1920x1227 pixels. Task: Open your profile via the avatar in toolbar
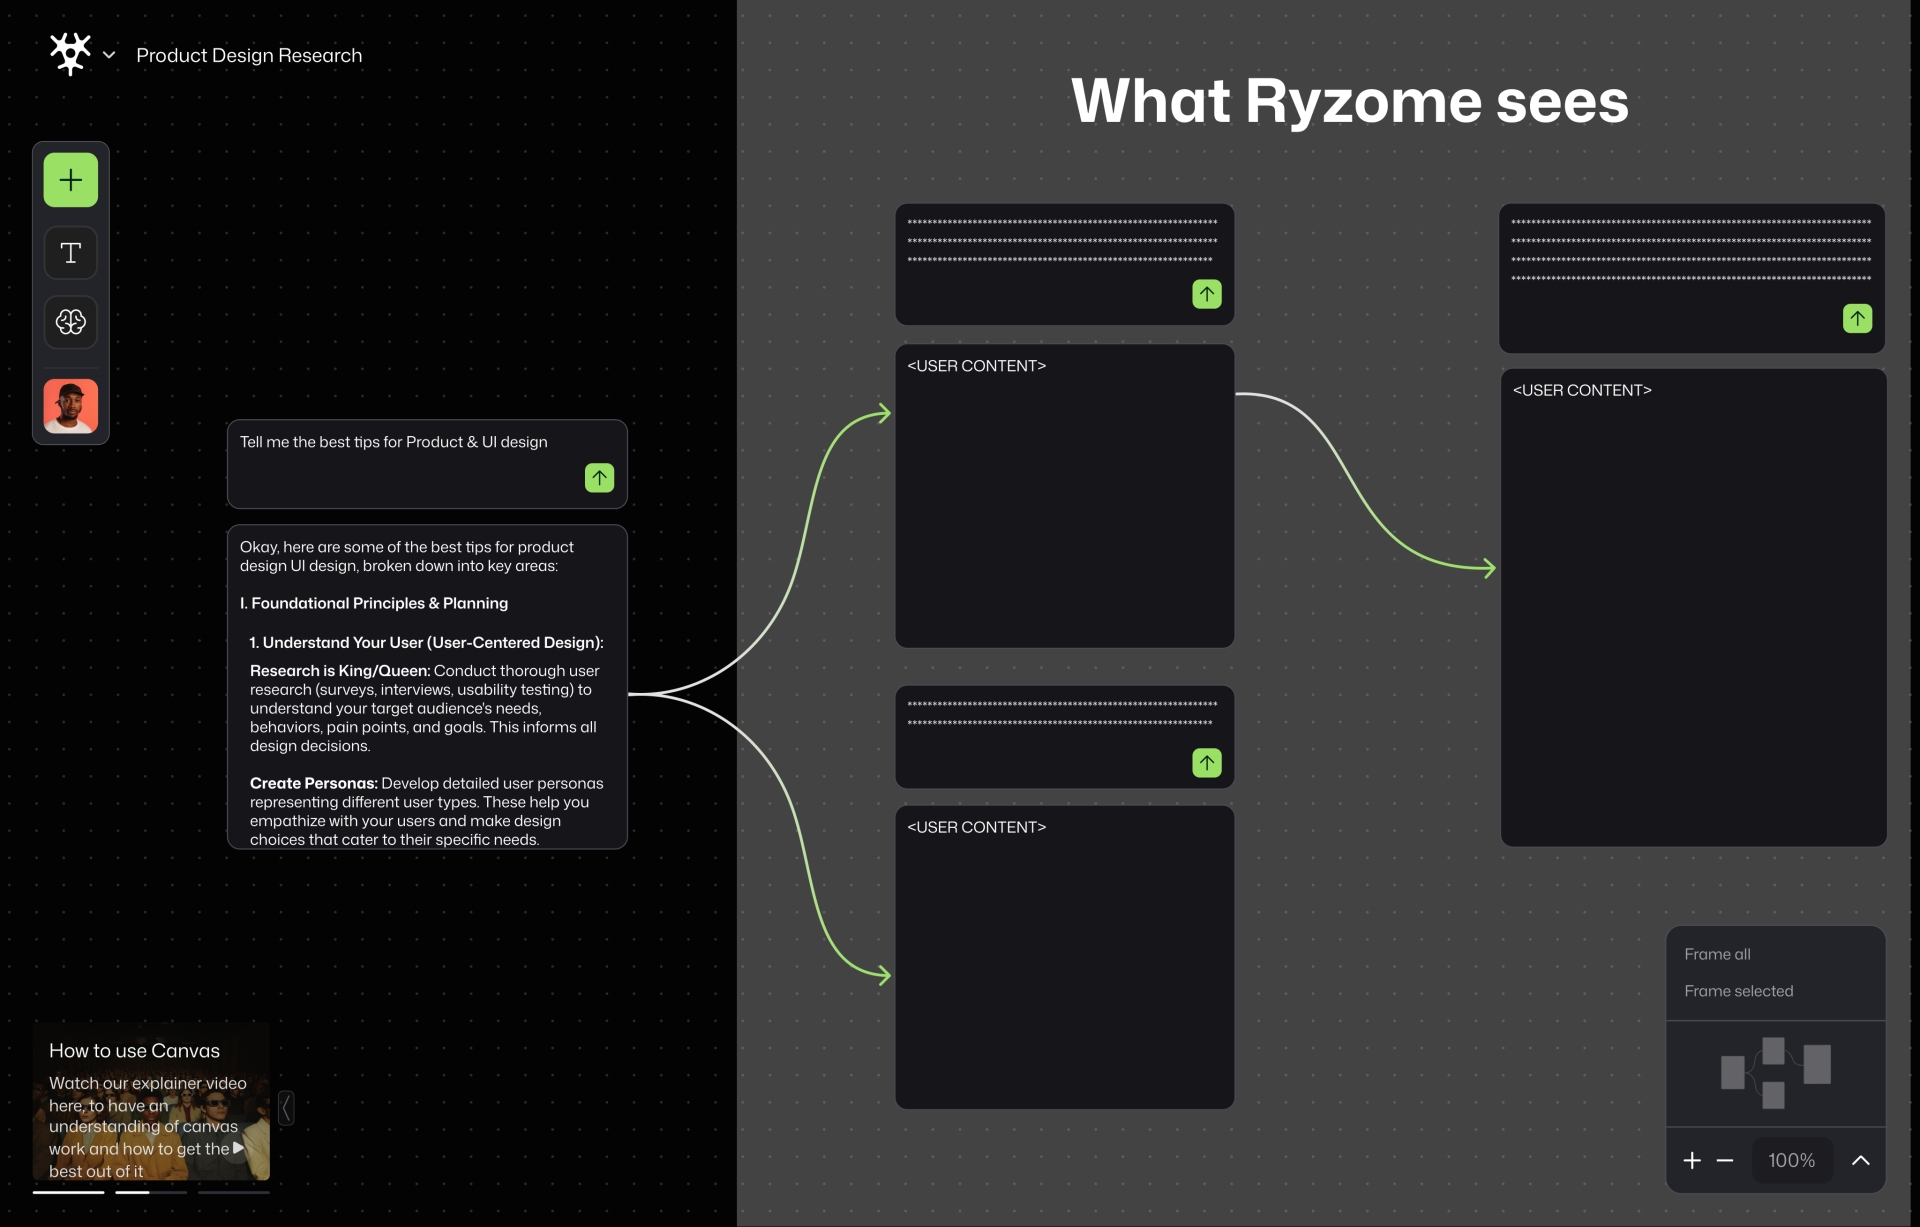click(70, 406)
